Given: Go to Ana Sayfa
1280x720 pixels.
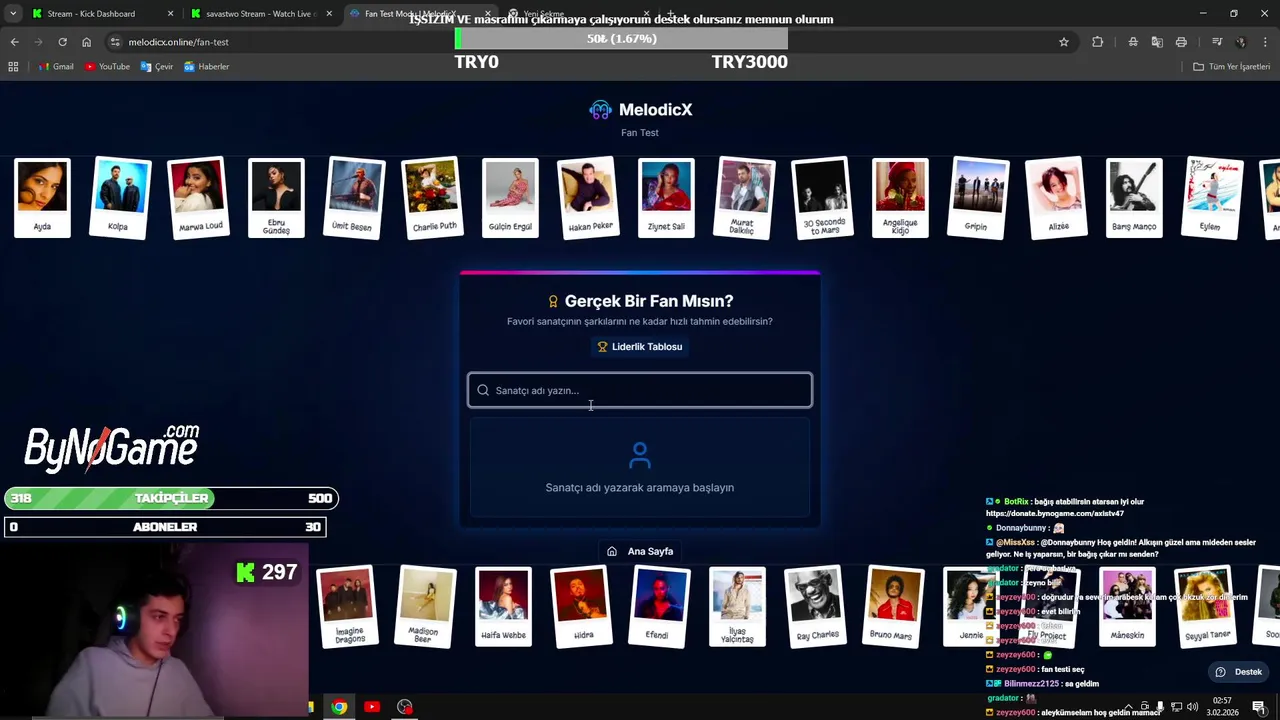Looking at the screenshot, I should click(640, 551).
